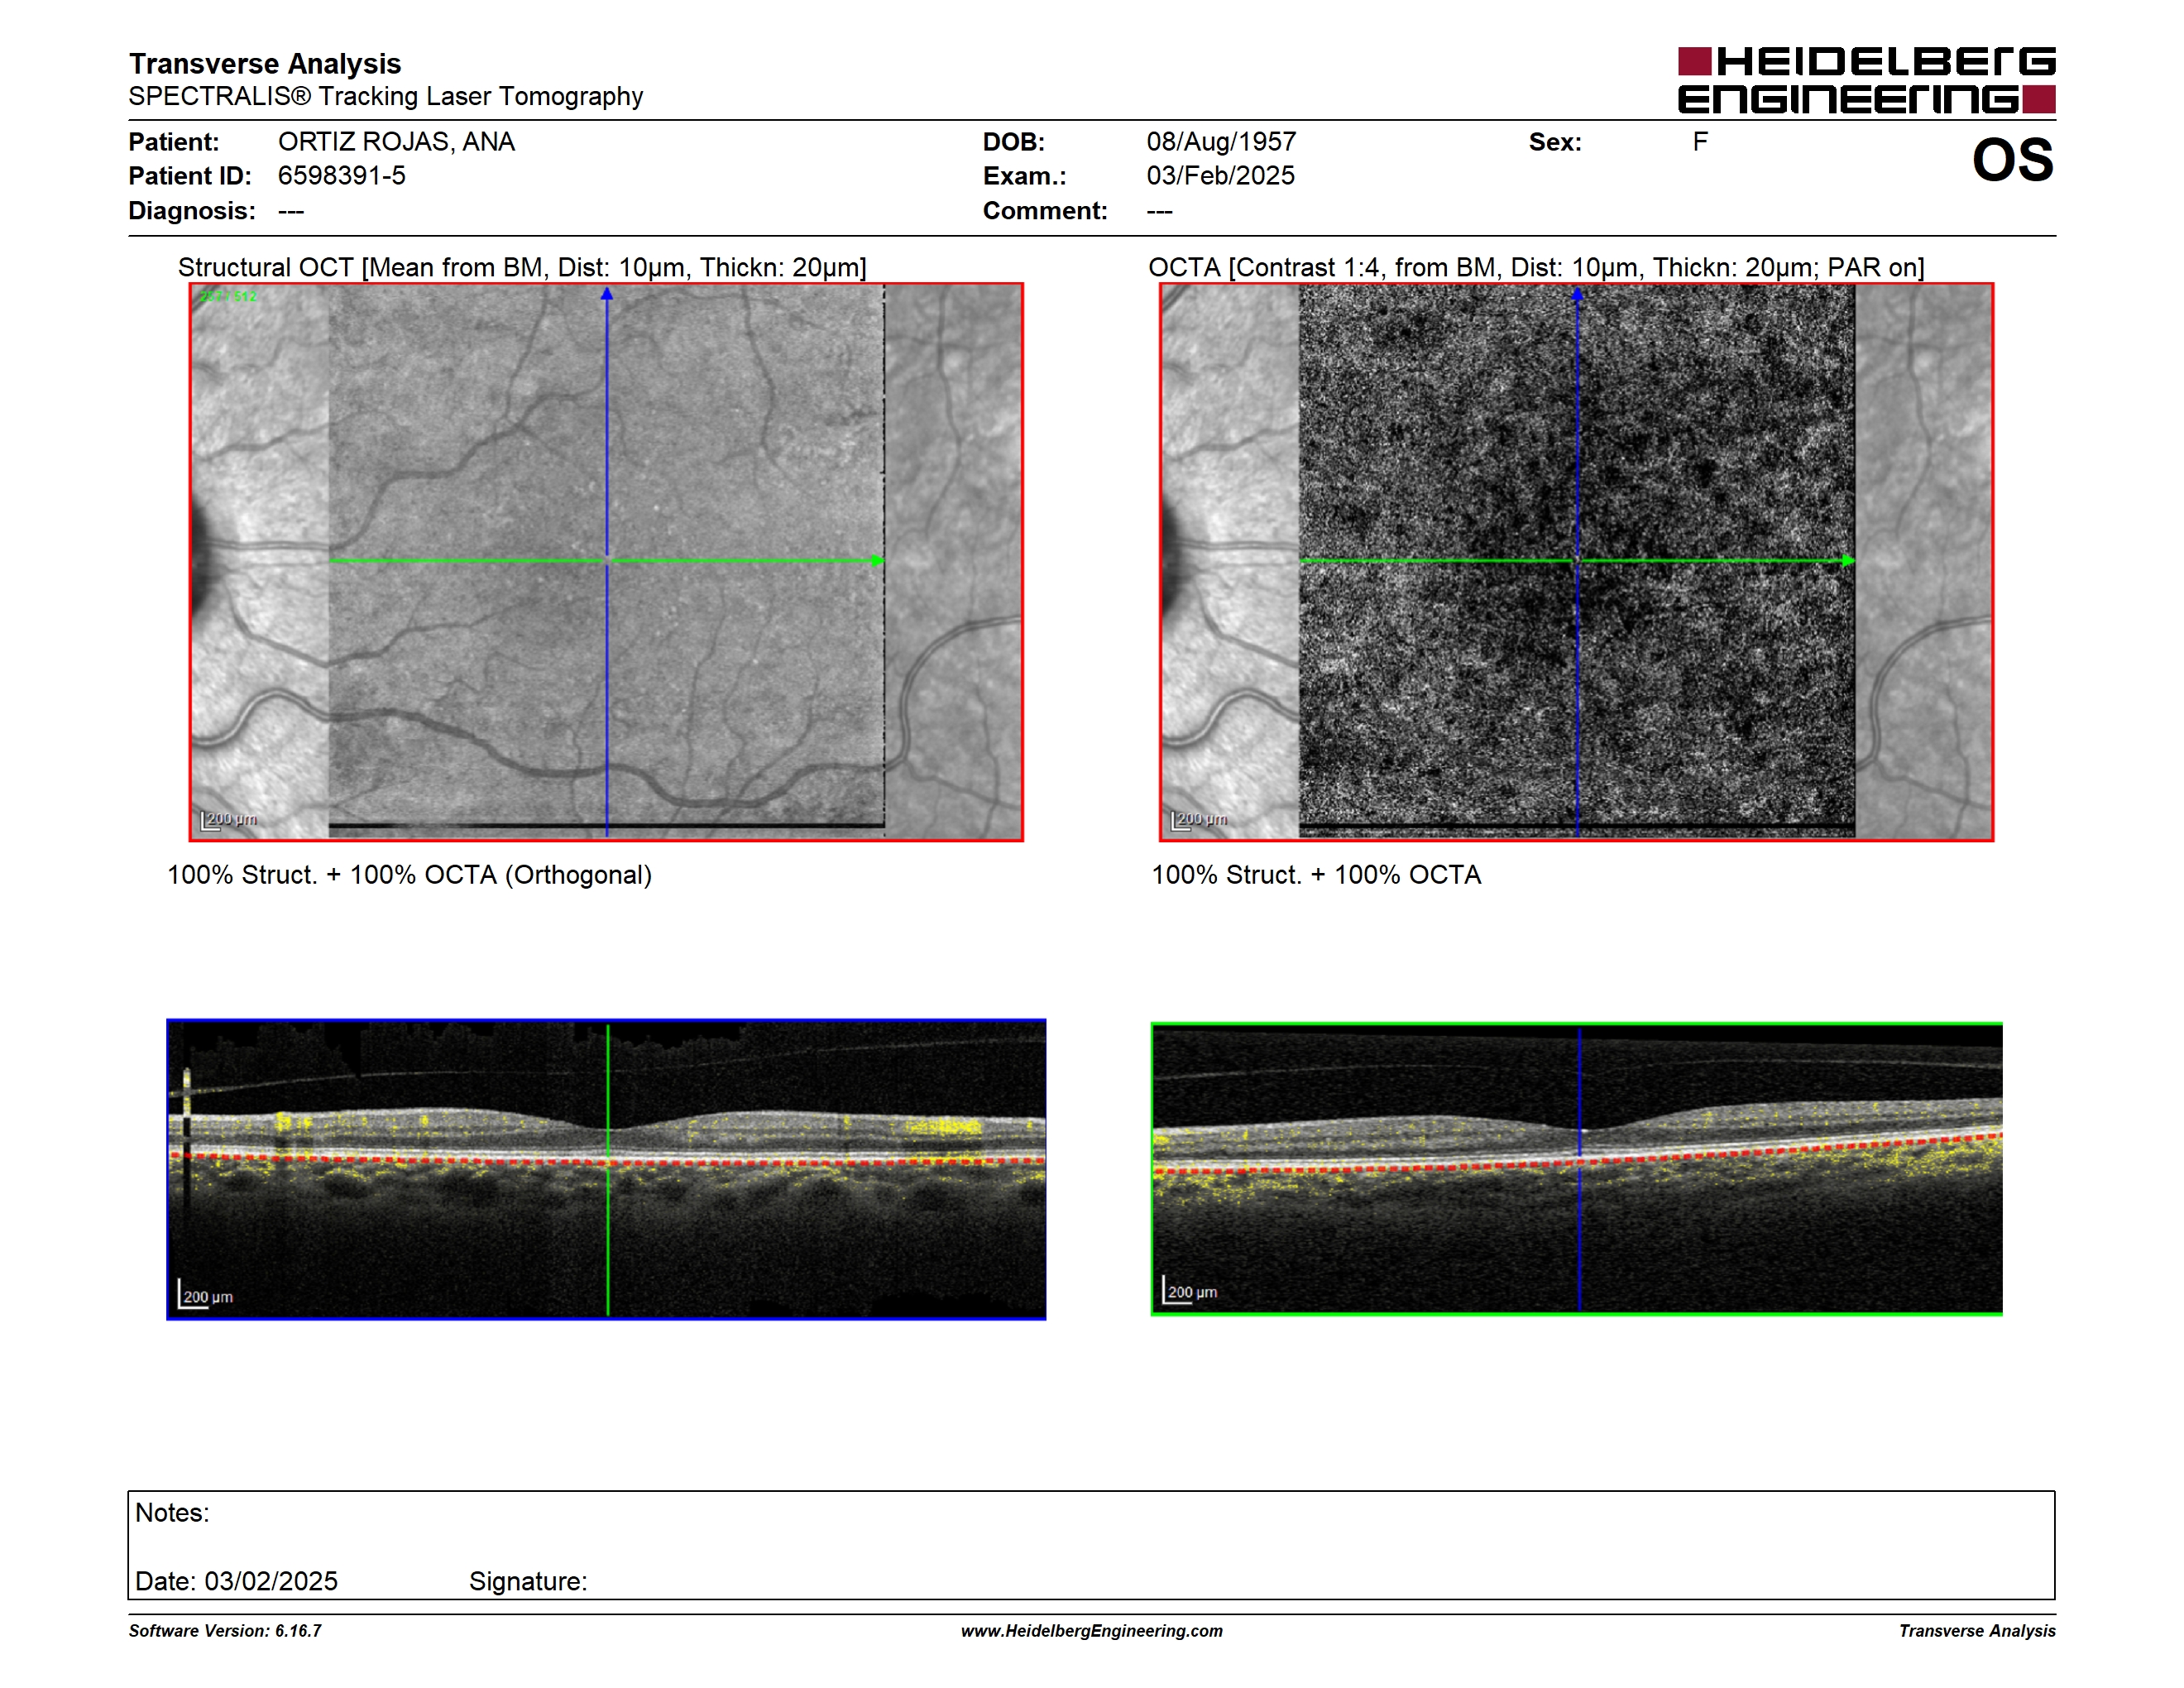The image size is (2184, 1688).
Task: Click the OCTA en-face image
Action: click(1577, 562)
